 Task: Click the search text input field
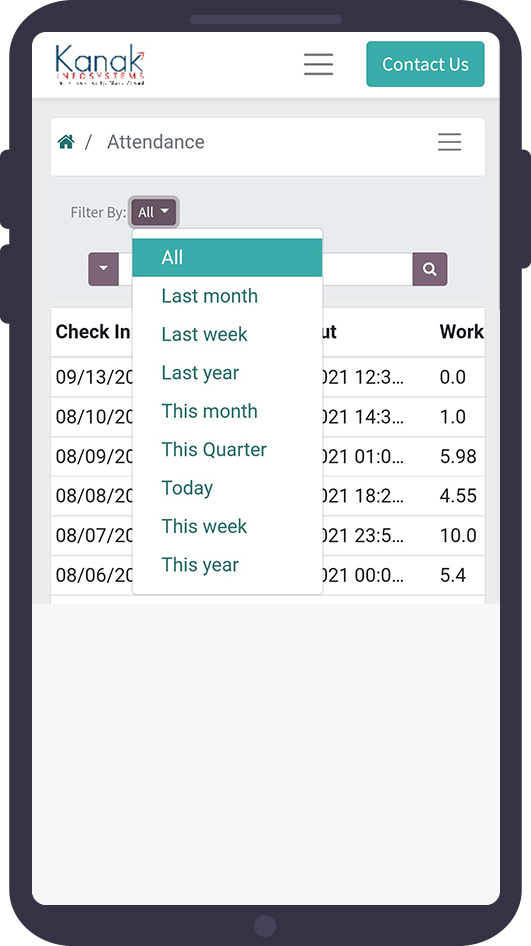367,269
